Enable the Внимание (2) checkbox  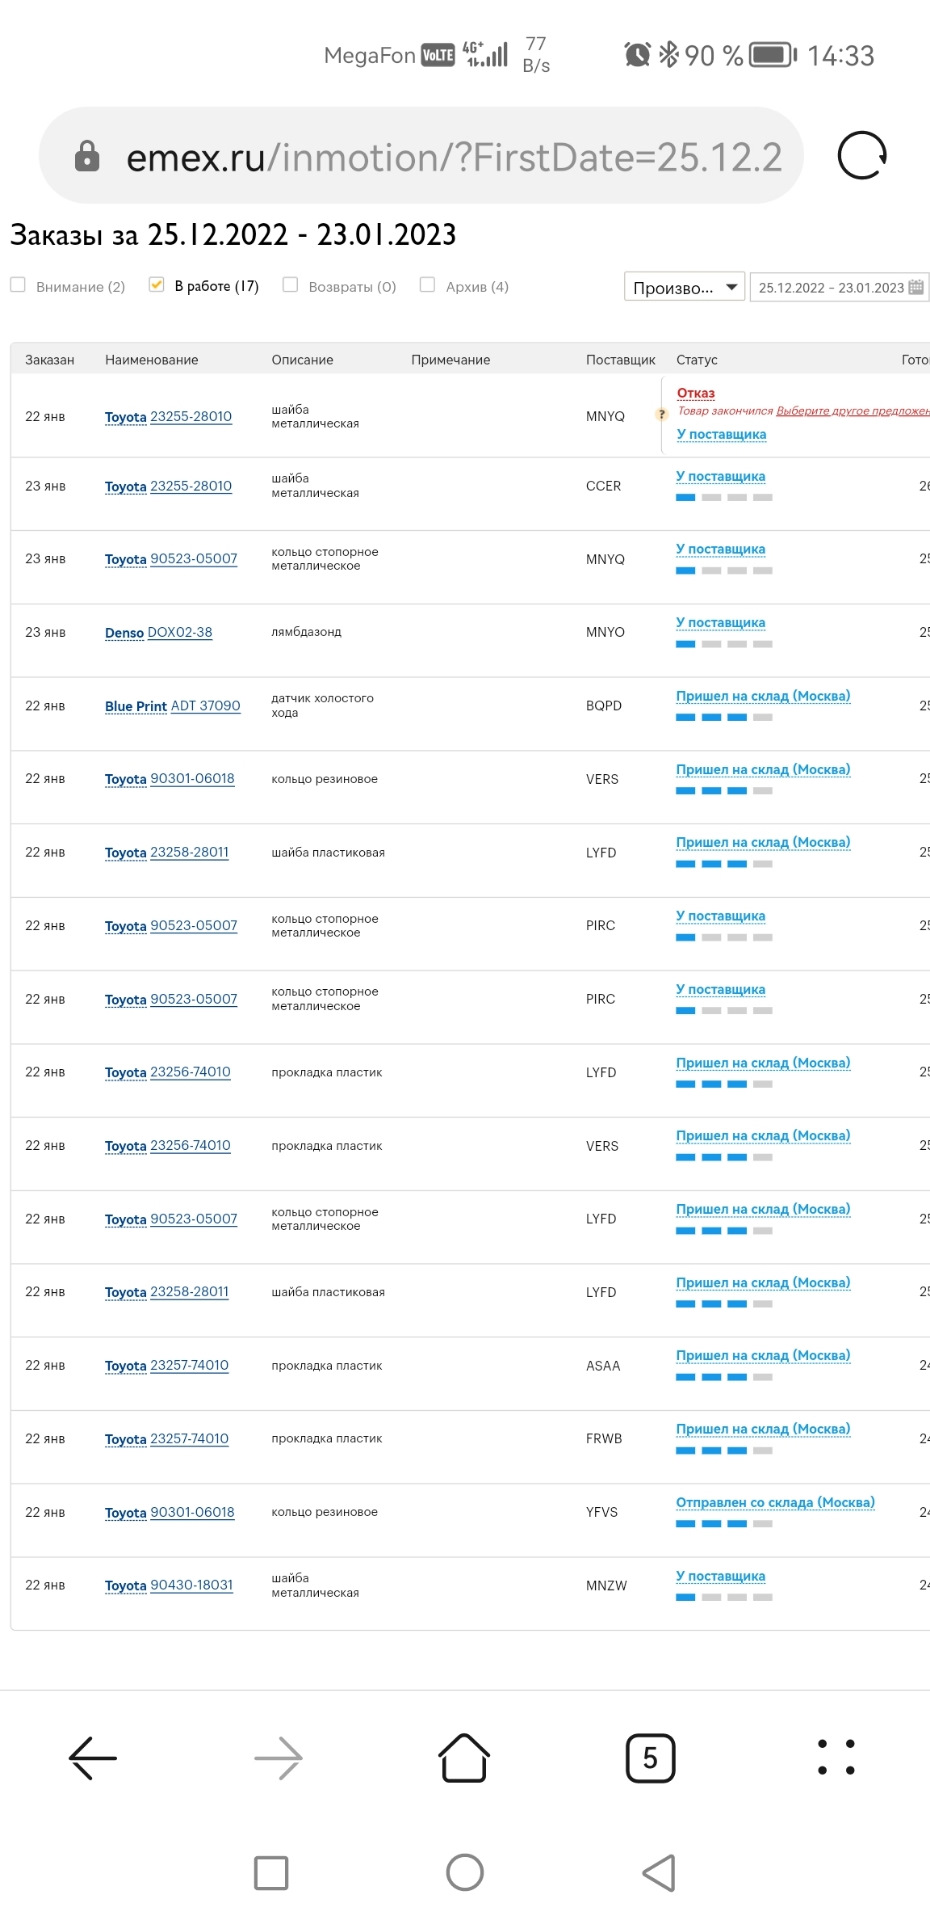(18, 285)
